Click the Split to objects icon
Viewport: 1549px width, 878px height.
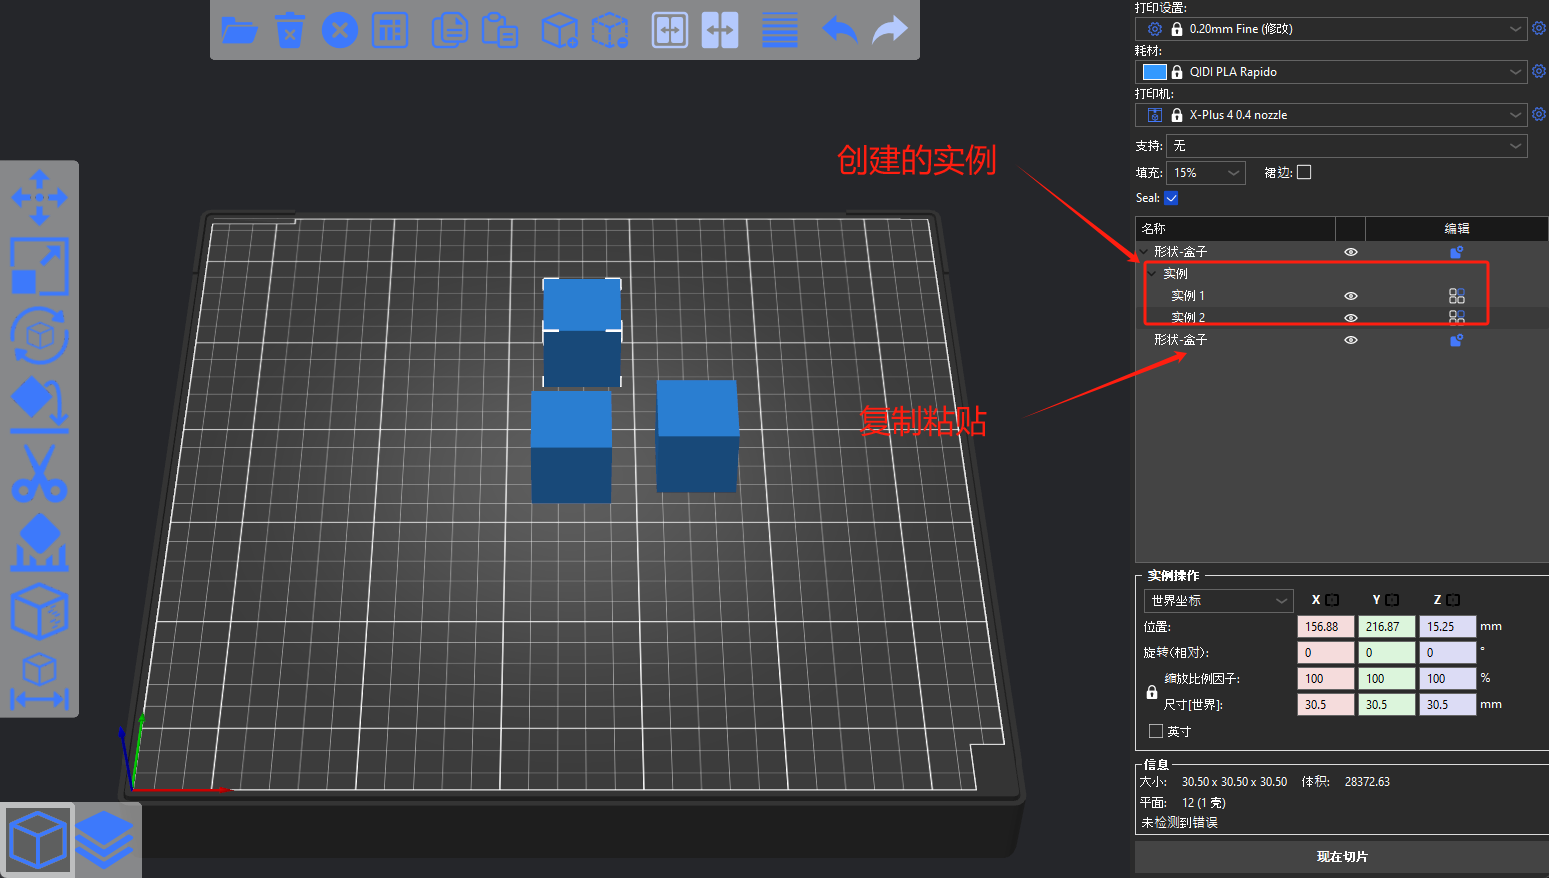tap(670, 30)
